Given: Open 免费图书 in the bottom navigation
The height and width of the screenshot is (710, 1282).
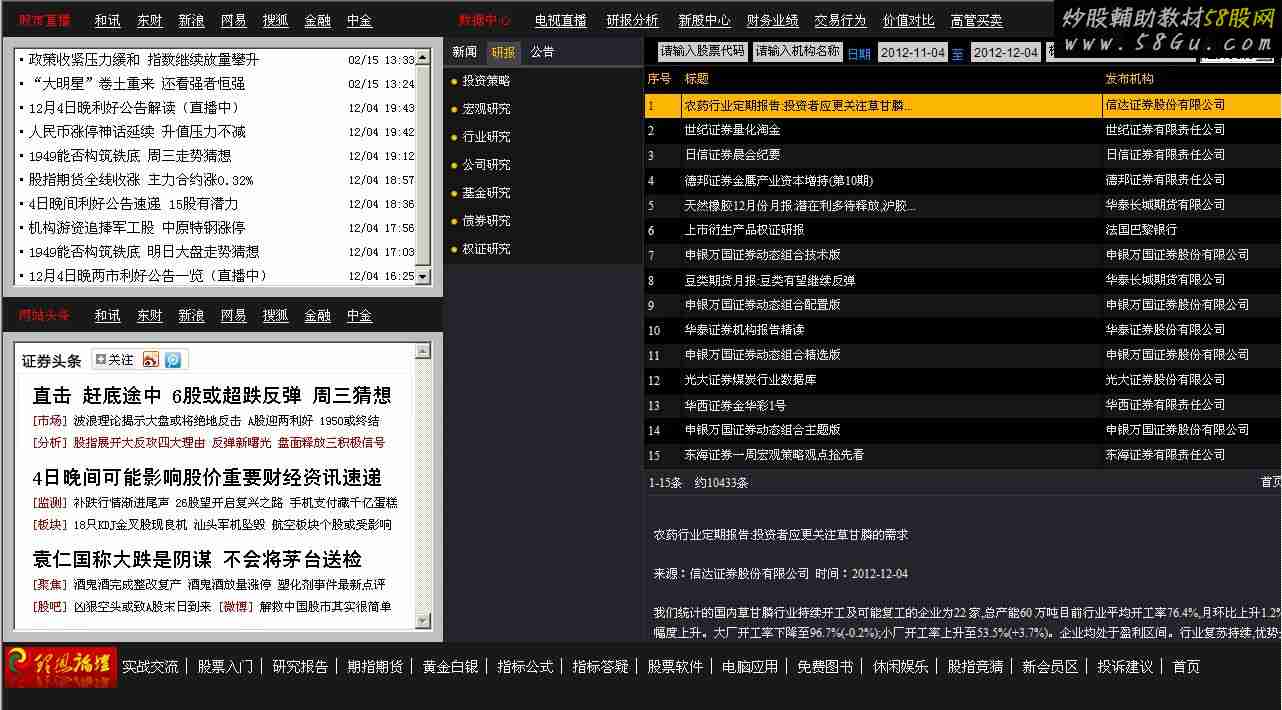Looking at the screenshot, I should [x=825, y=667].
